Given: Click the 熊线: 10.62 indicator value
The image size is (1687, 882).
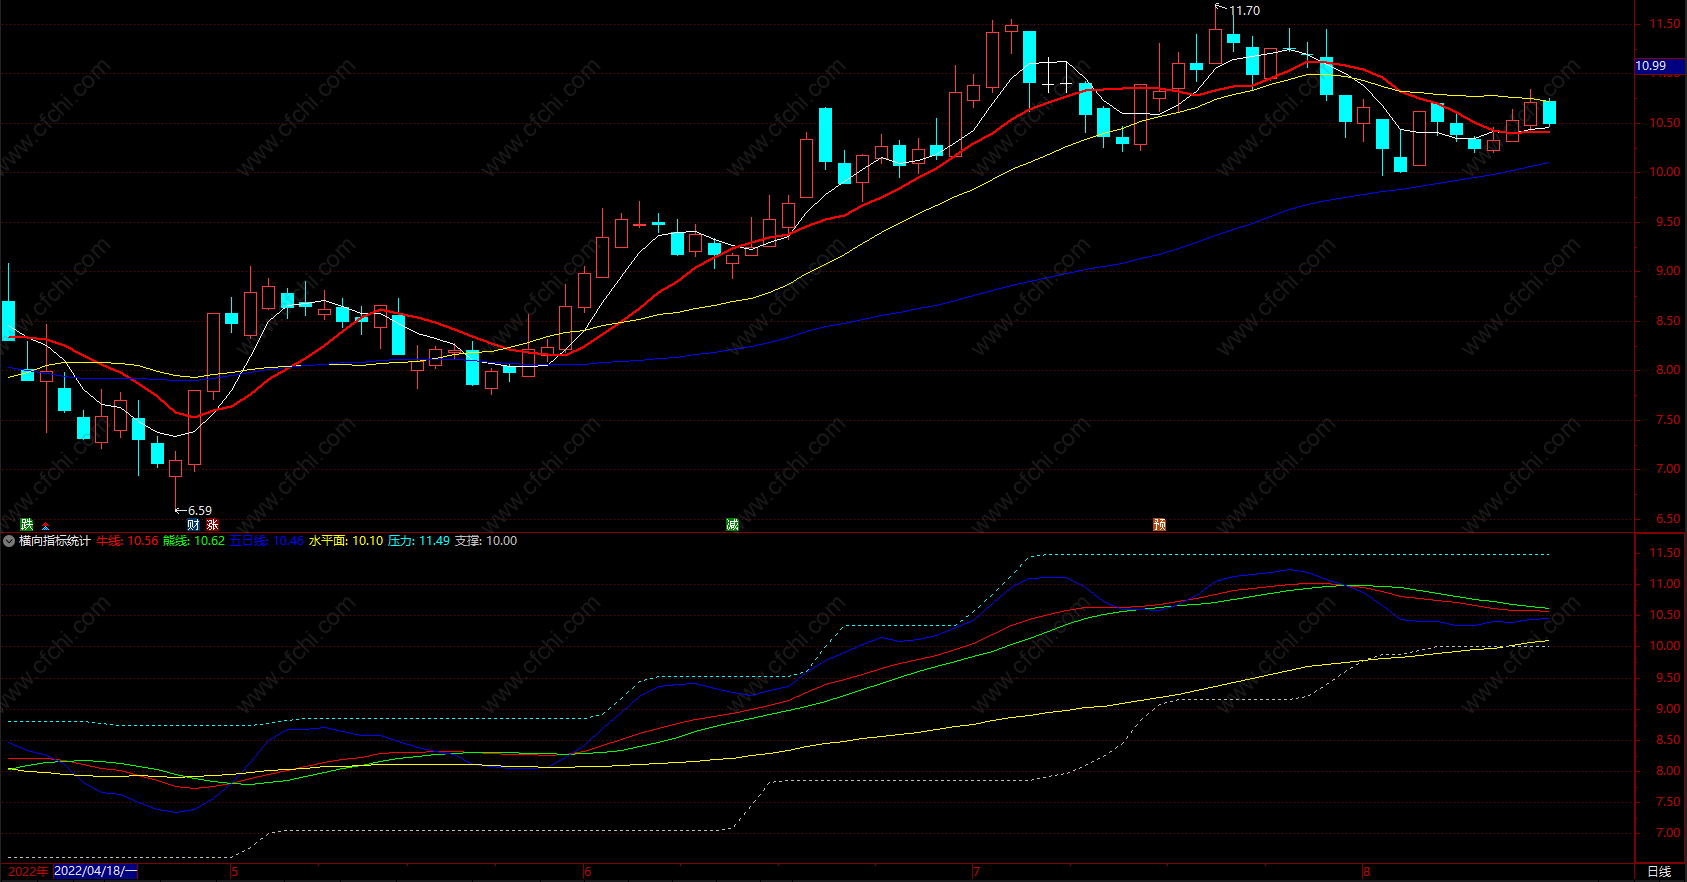Looking at the screenshot, I should [194, 541].
